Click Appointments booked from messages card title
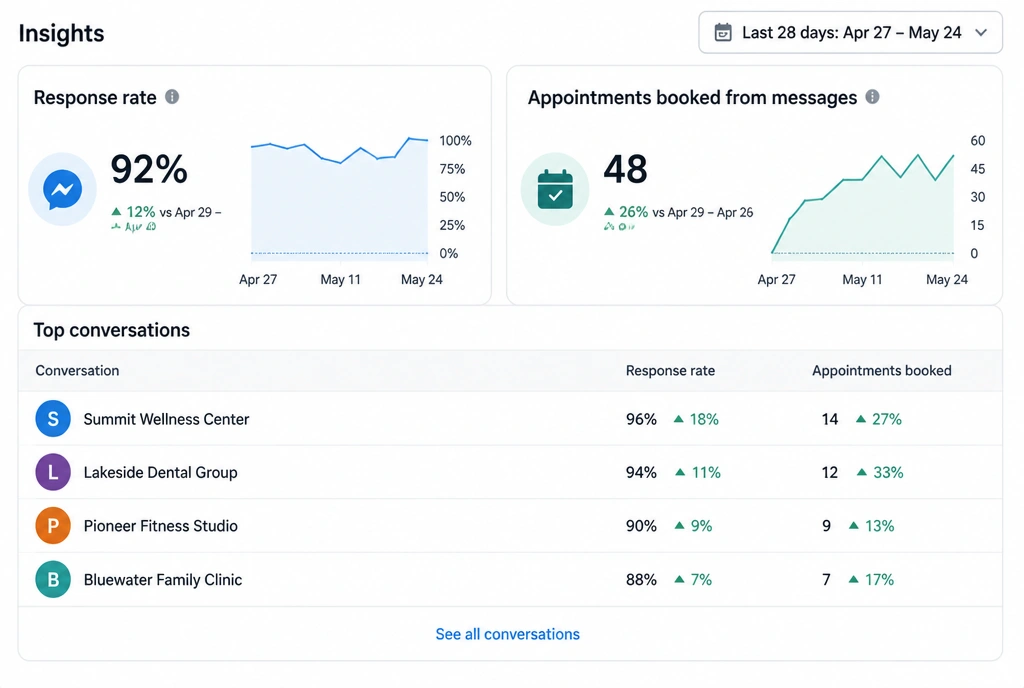Image resolution: width=1024 pixels, height=688 pixels. [x=692, y=97]
